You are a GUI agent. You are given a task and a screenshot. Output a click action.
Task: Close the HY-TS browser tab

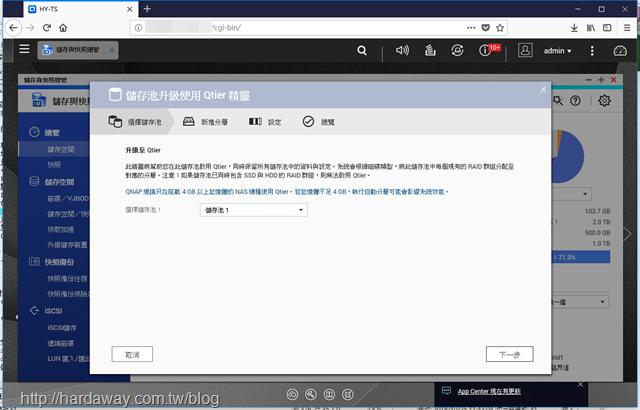[129, 9]
